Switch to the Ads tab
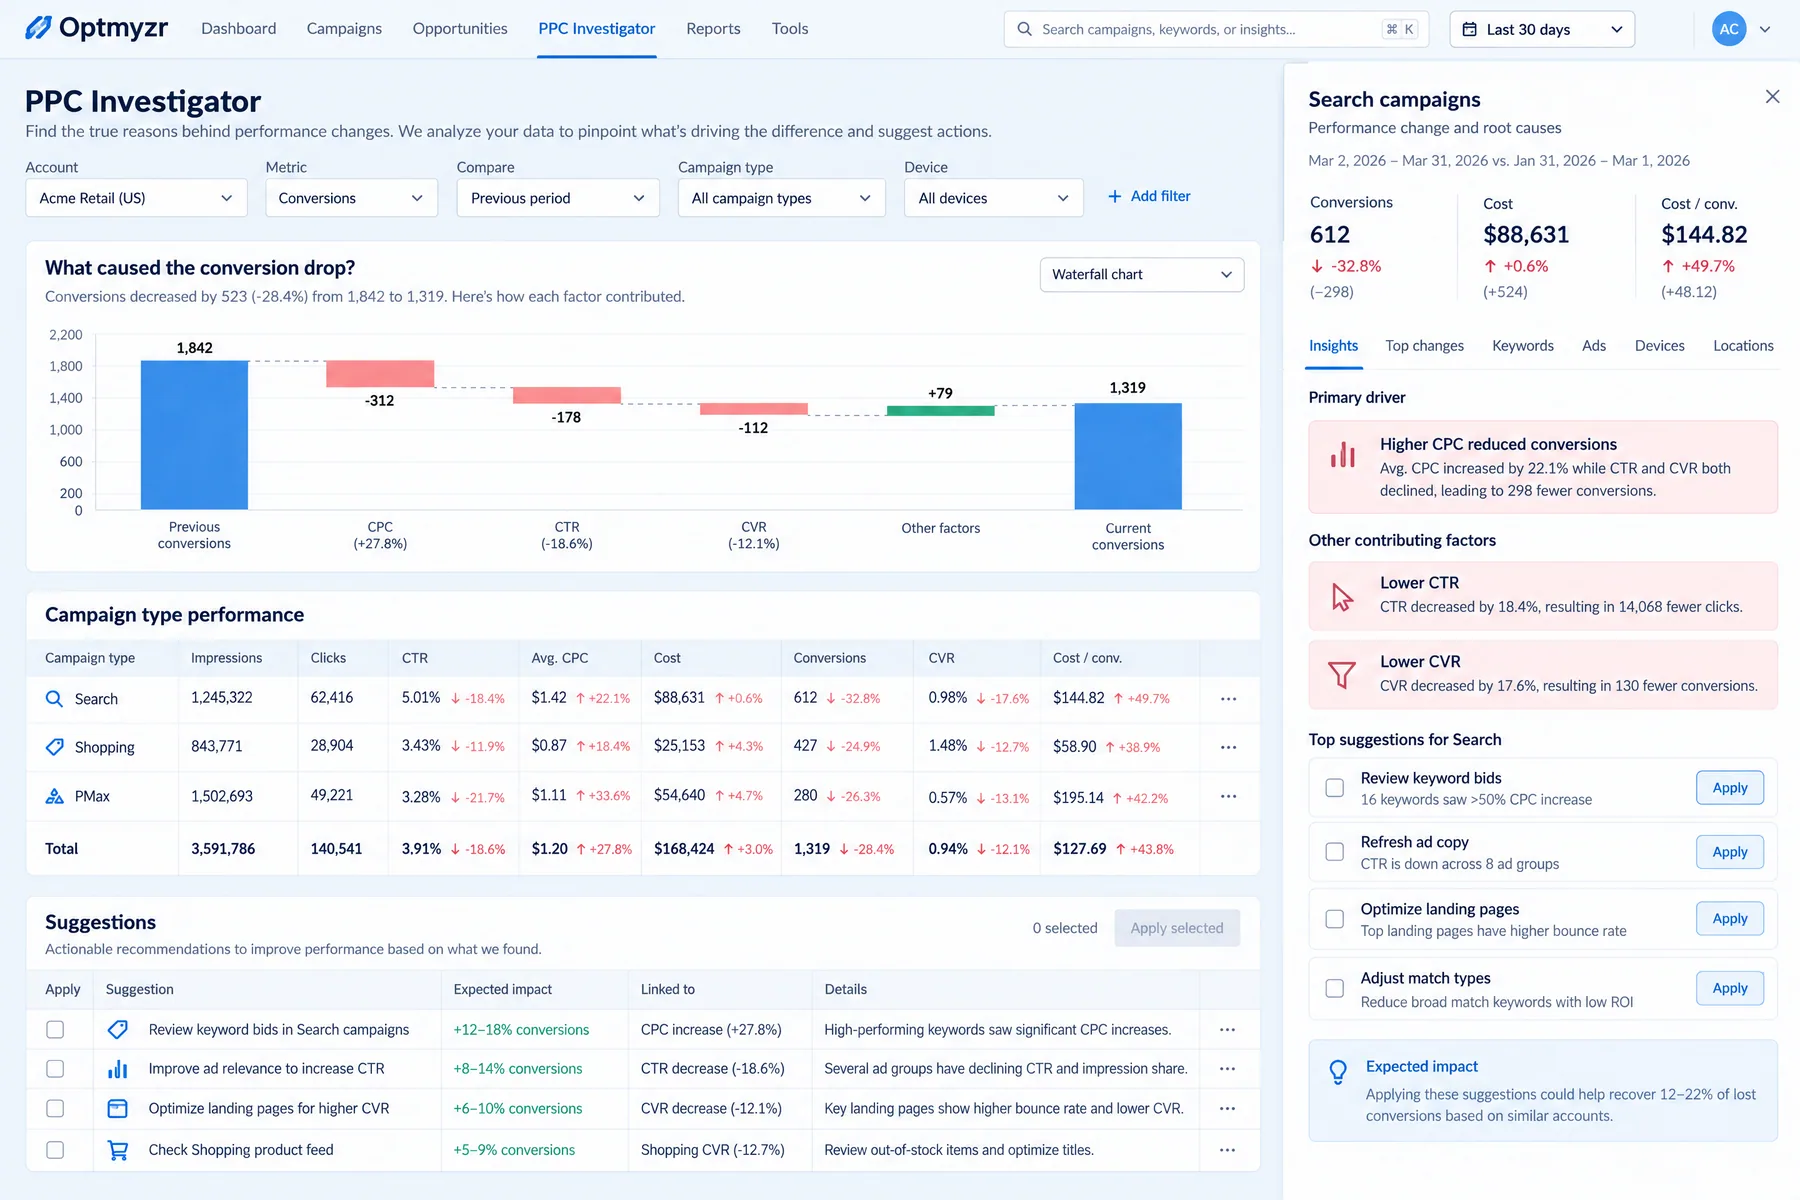Viewport: 1800px width, 1200px height. coord(1594,345)
